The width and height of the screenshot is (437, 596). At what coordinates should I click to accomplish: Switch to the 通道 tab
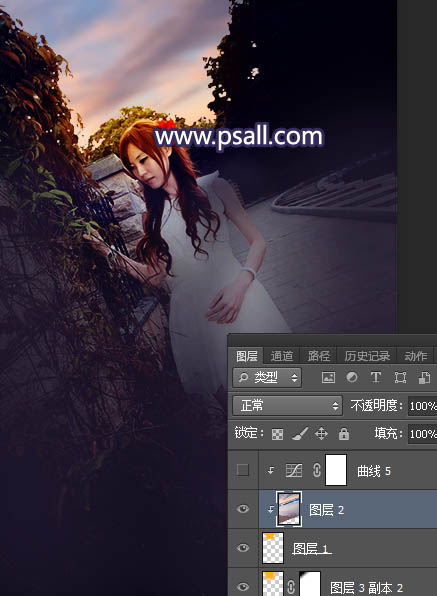[x=282, y=356]
